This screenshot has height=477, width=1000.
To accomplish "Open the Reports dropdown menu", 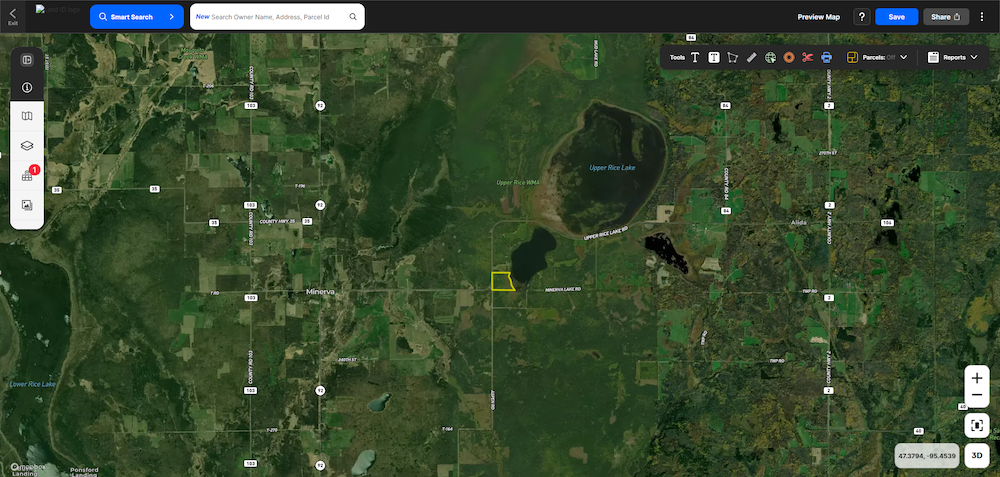I will (973, 58).
